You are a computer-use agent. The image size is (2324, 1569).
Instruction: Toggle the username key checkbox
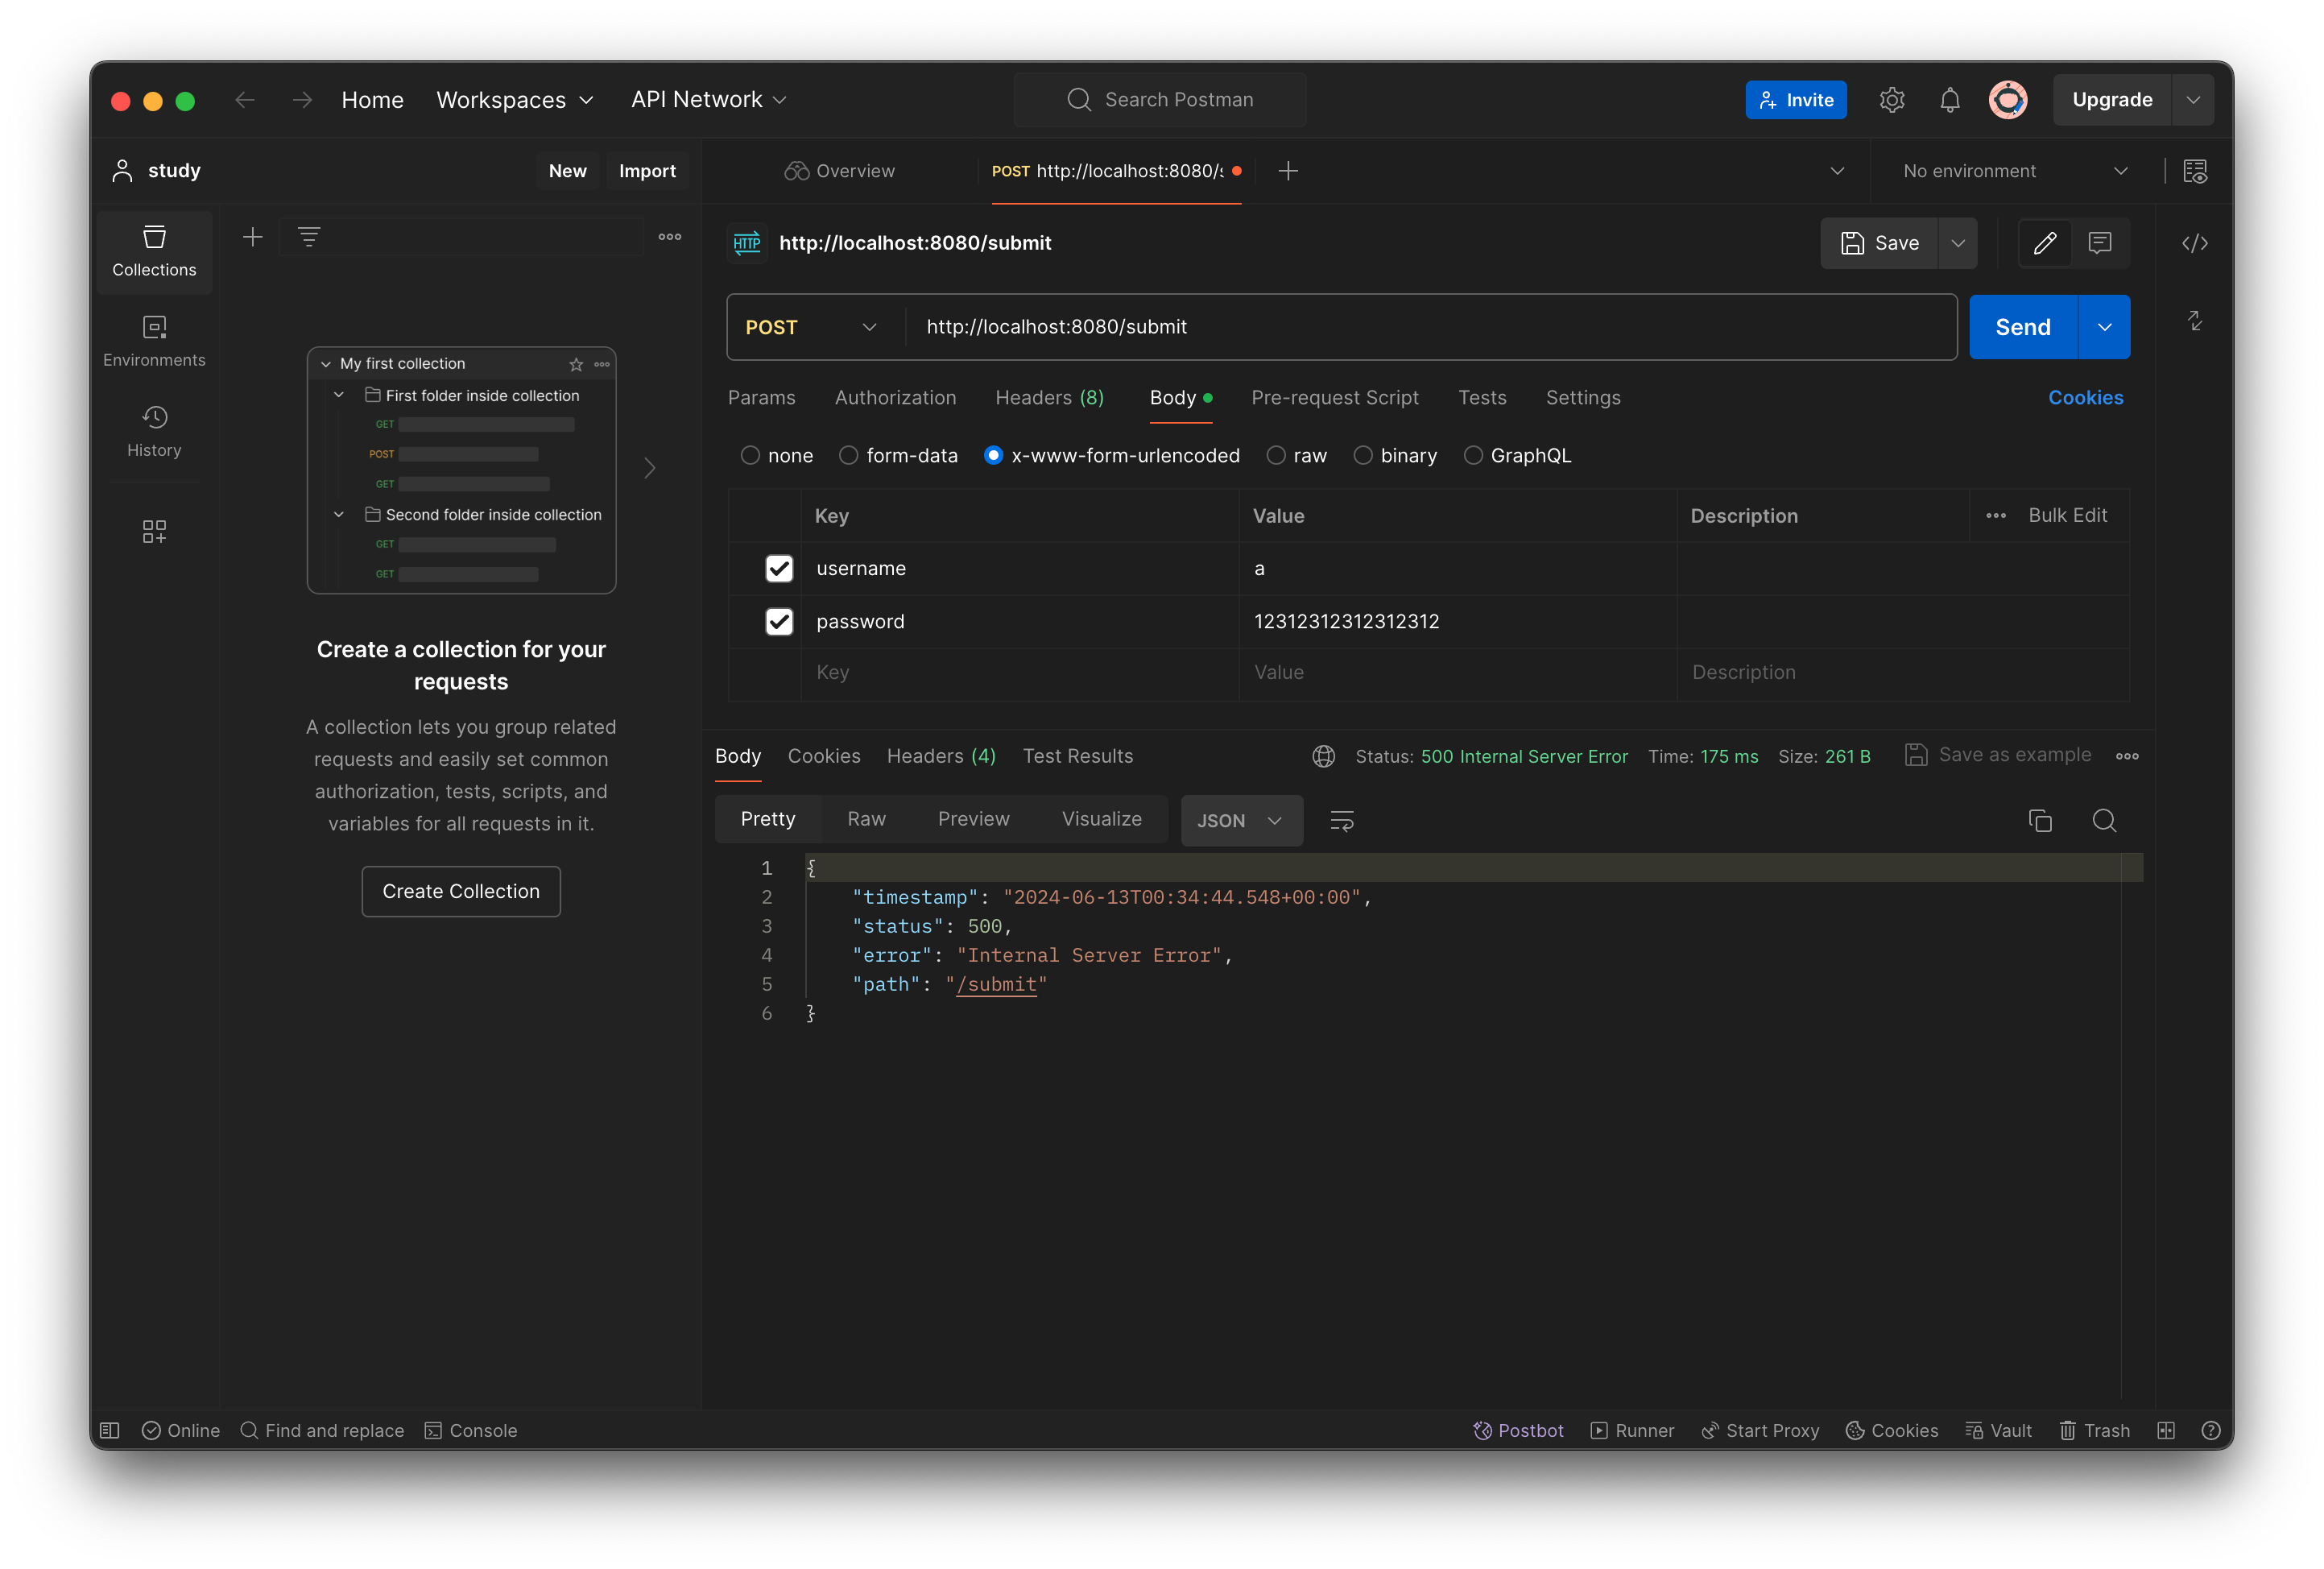point(779,567)
